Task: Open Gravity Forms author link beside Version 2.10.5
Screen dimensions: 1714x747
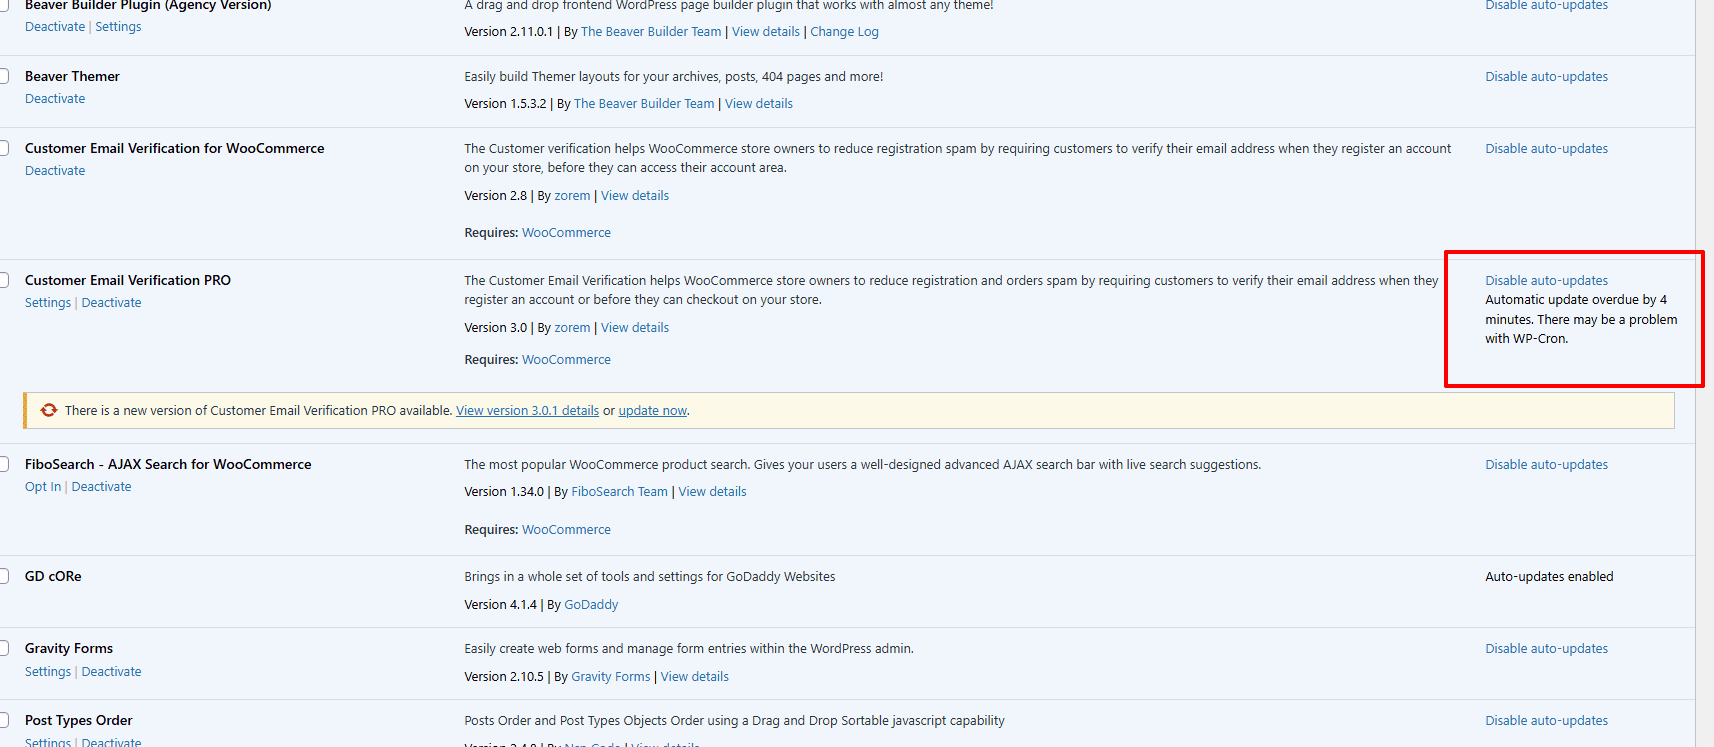Action: [610, 677]
